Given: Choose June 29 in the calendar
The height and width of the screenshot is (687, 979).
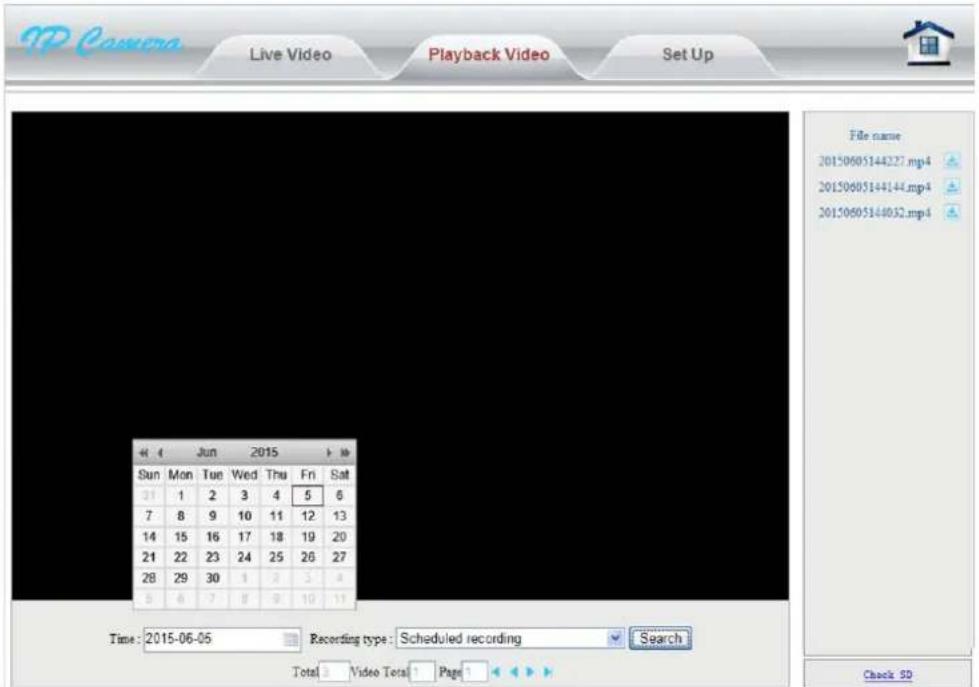Looking at the screenshot, I should coord(180,578).
